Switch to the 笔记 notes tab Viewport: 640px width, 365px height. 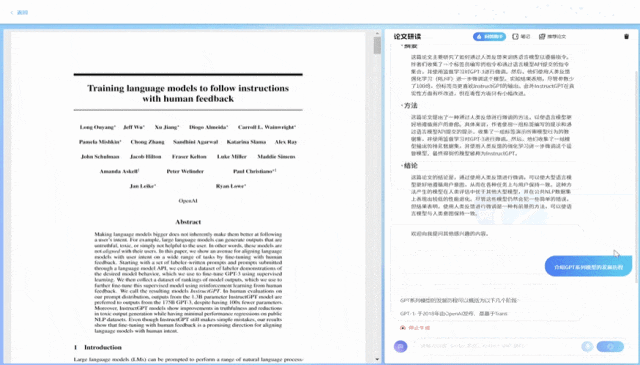click(521, 37)
